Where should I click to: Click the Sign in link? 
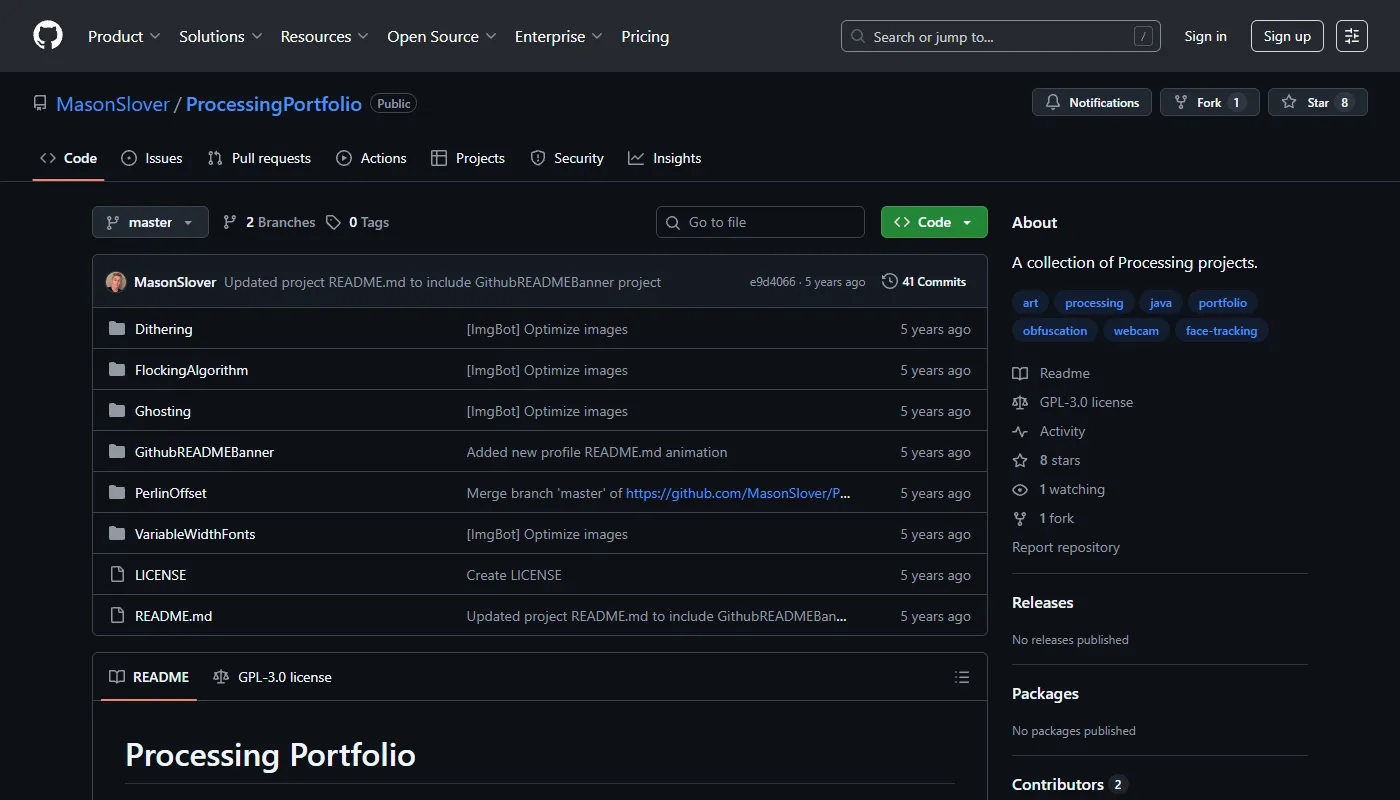pyautogui.click(x=1205, y=36)
